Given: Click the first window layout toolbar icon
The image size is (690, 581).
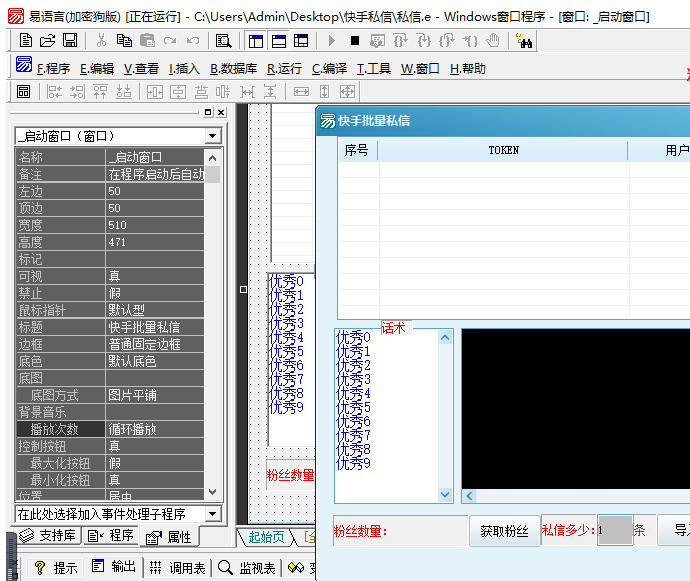Looking at the screenshot, I should point(256,41).
